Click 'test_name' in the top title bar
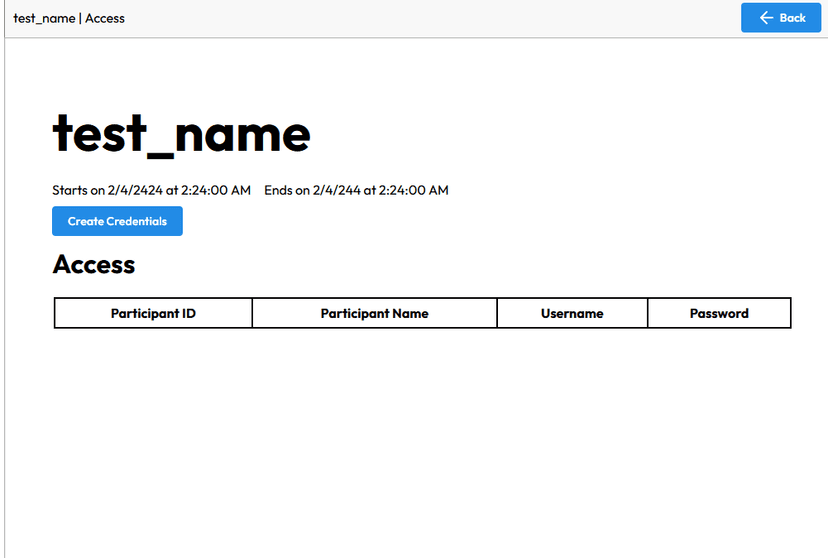The image size is (828, 558). coord(44,18)
